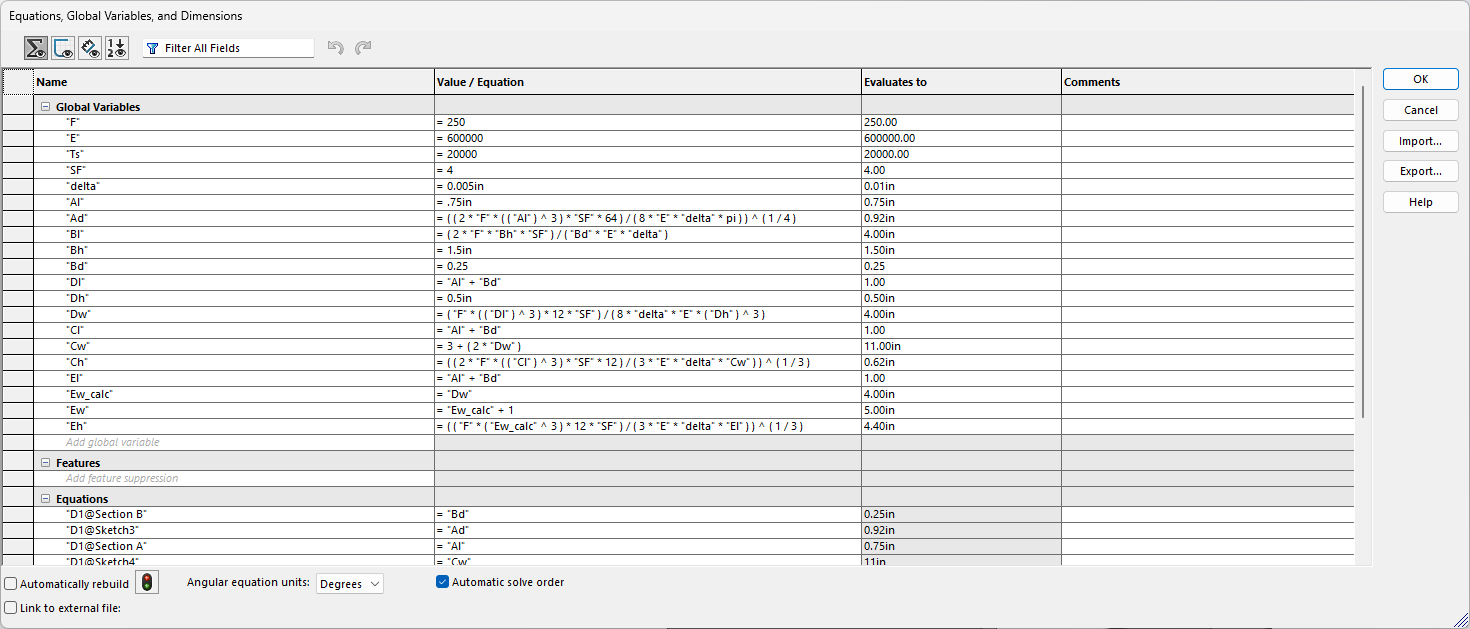This screenshot has height=629, width=1470.
Task: Click the Filter All Fields input
Action: tap(228, 48)
